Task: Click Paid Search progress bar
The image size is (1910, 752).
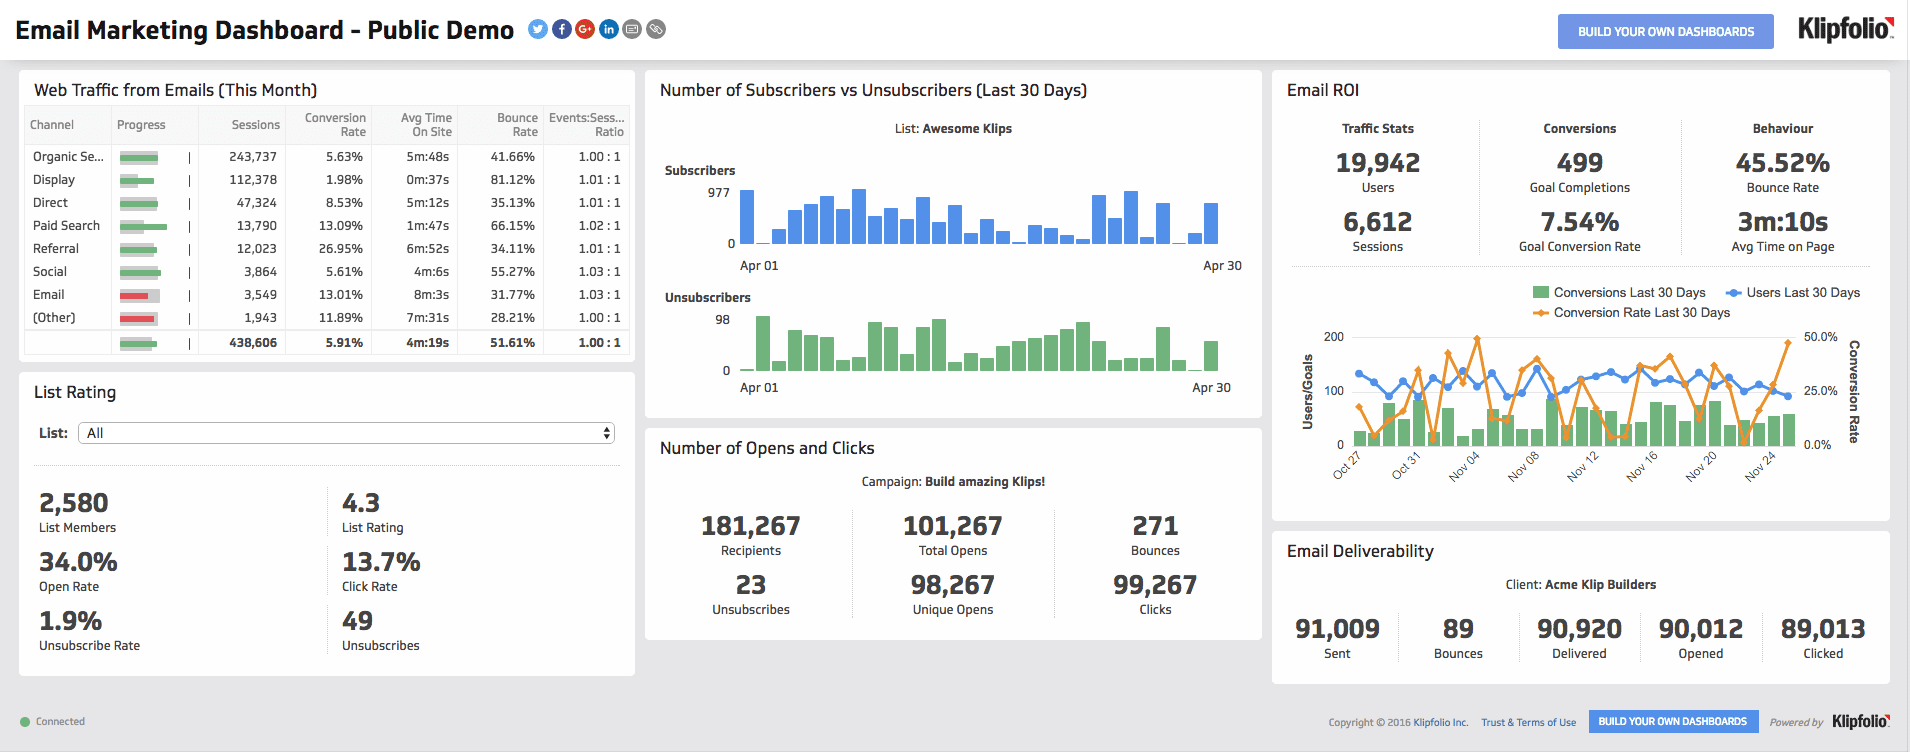Action: [143, 226]
